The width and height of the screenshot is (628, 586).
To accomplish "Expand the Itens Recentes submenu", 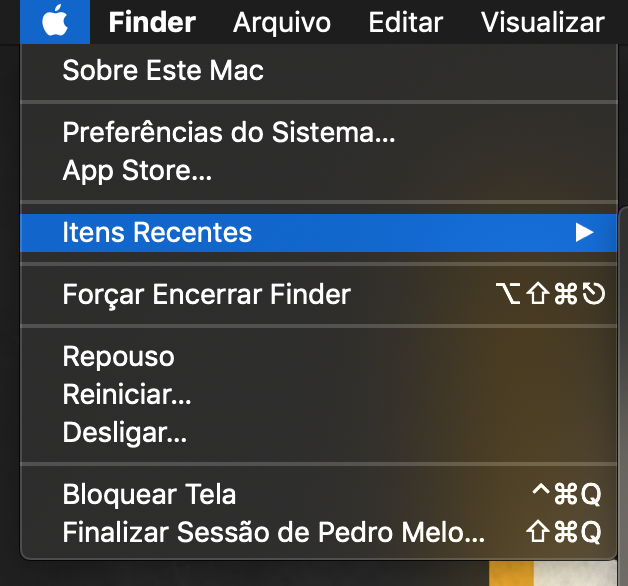I will 157,233.
